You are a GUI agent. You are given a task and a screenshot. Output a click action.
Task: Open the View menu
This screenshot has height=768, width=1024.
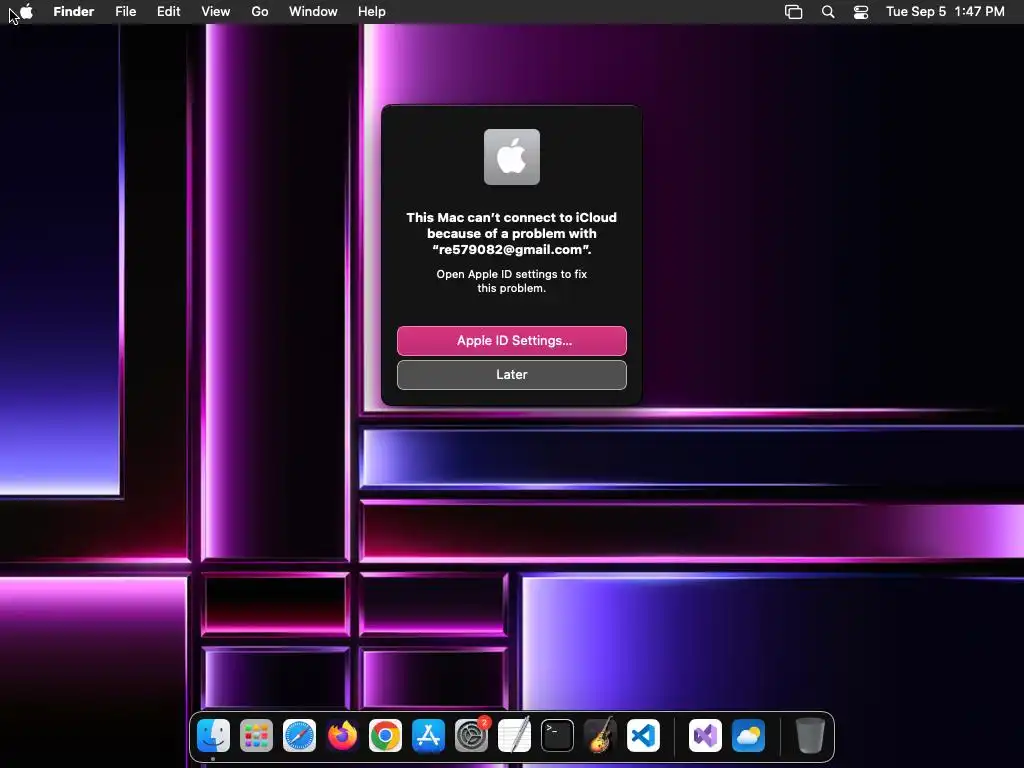[x=216, y=12]
